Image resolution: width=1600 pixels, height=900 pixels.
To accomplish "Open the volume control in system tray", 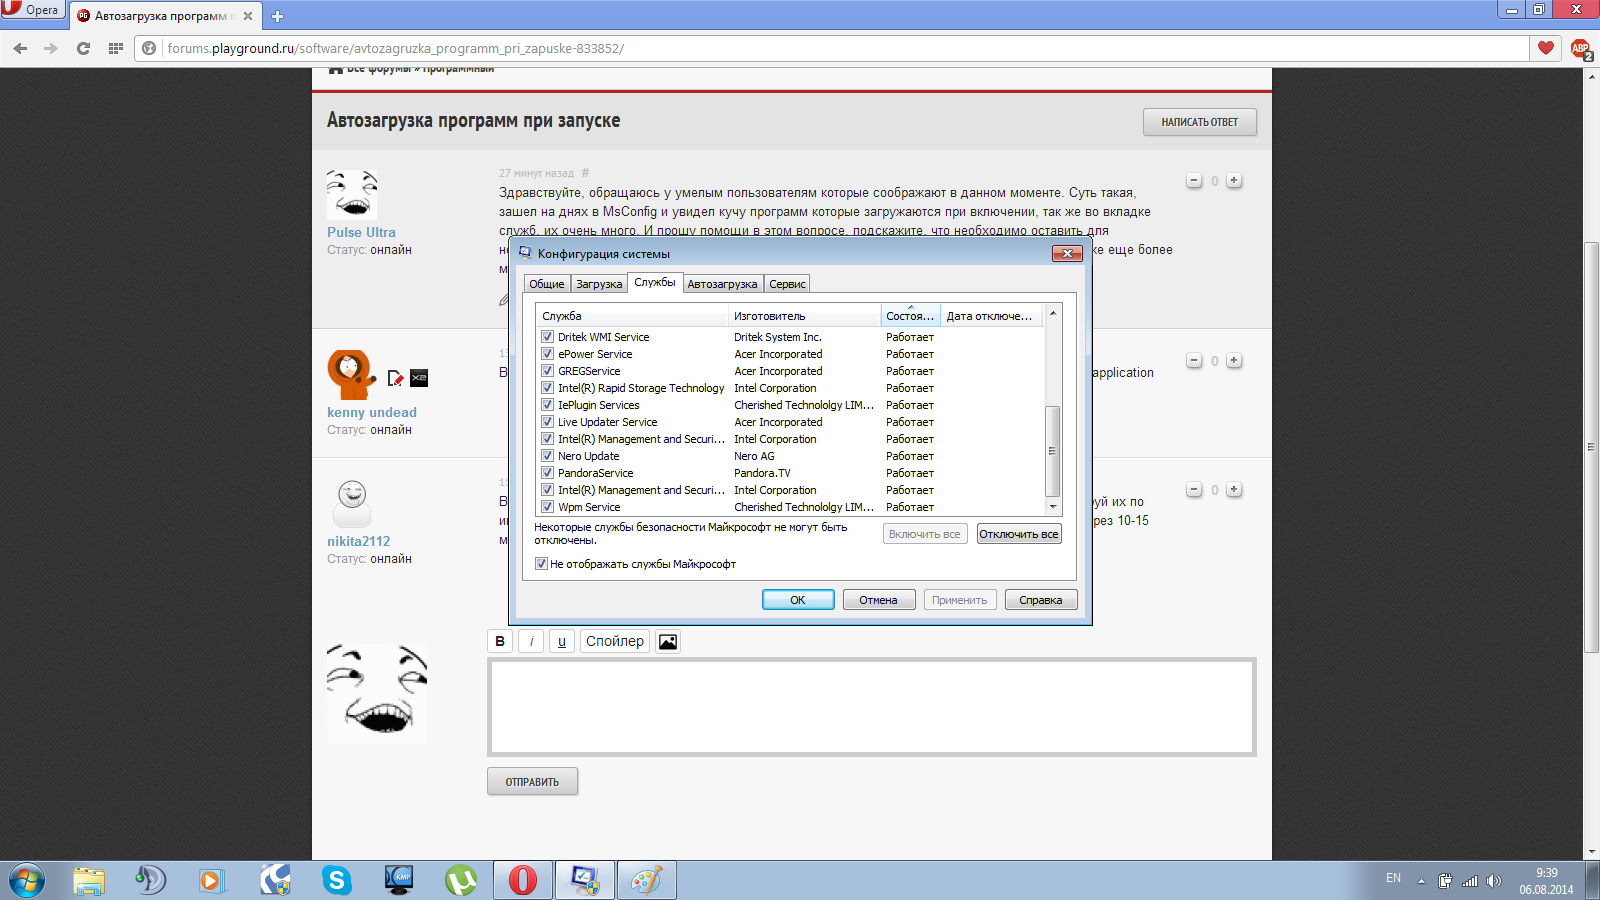I will pyautogui.click(x=1494, y=881).
